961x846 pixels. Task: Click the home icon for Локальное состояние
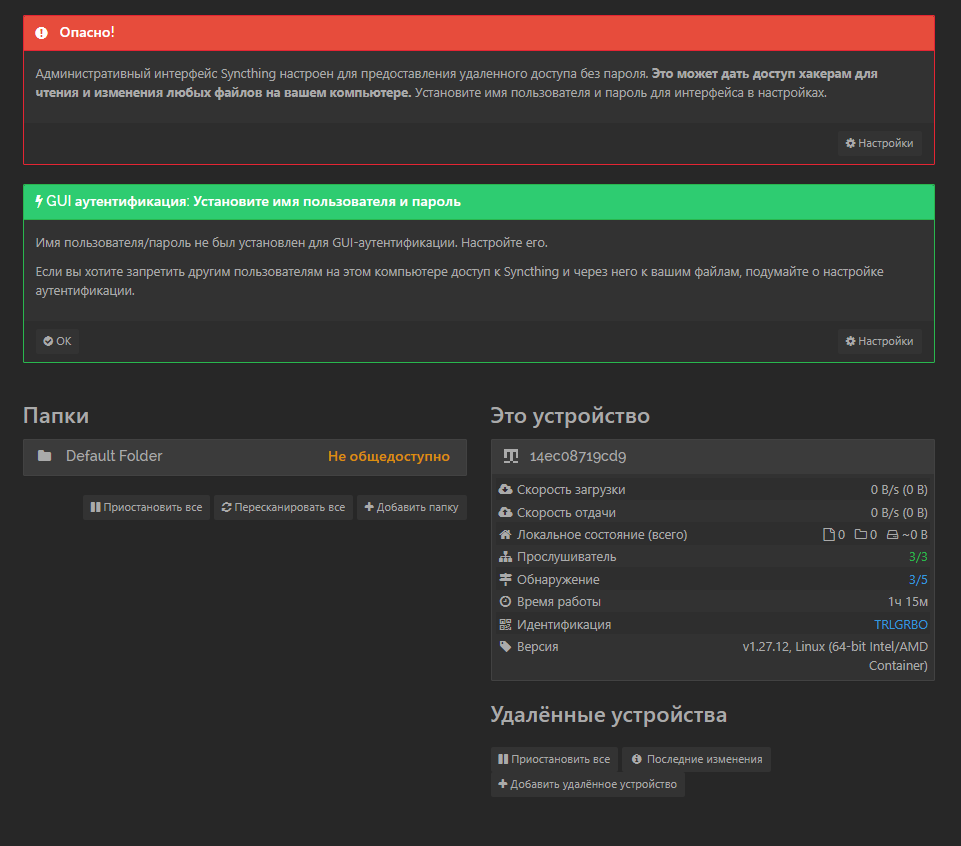click(505, 535)
